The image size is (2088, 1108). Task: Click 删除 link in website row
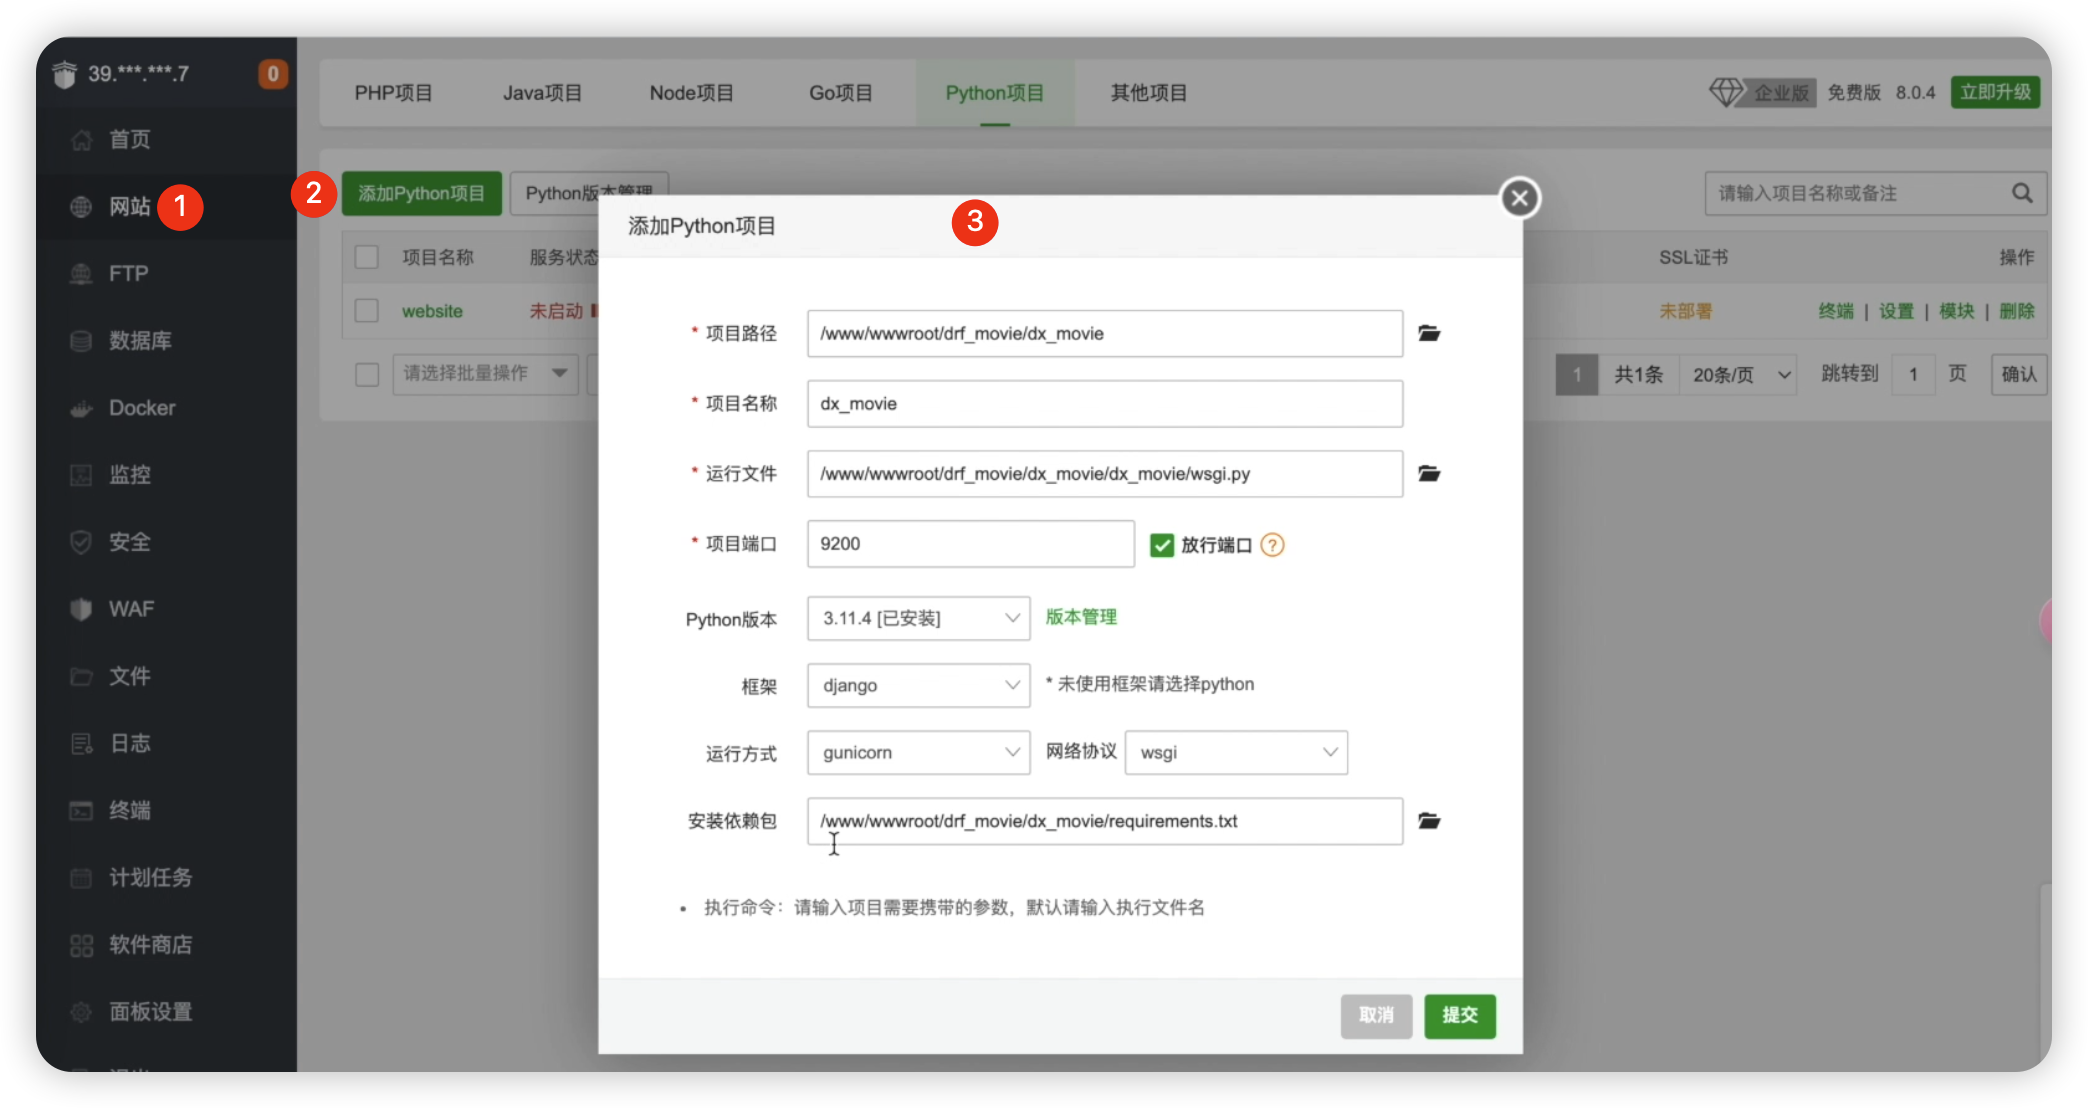coord(2017,311)
